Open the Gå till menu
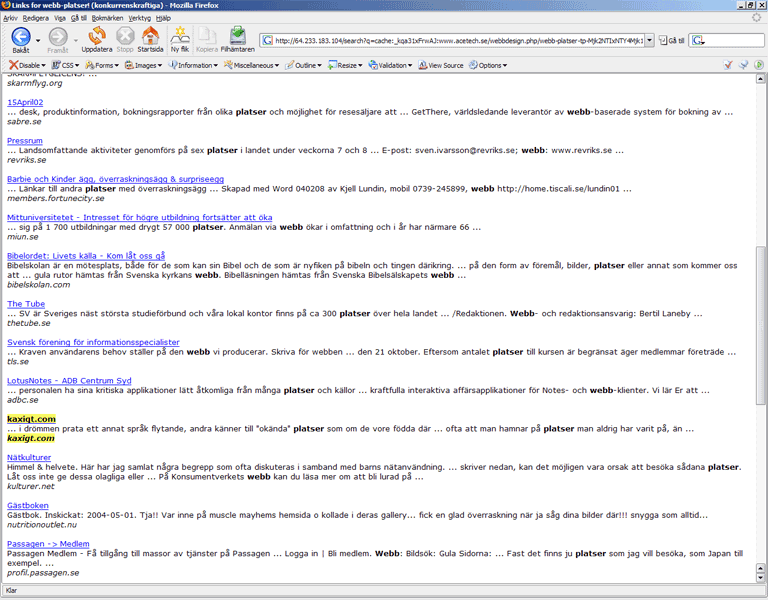This screenshot has width=768, height=600. click(78, 18)
